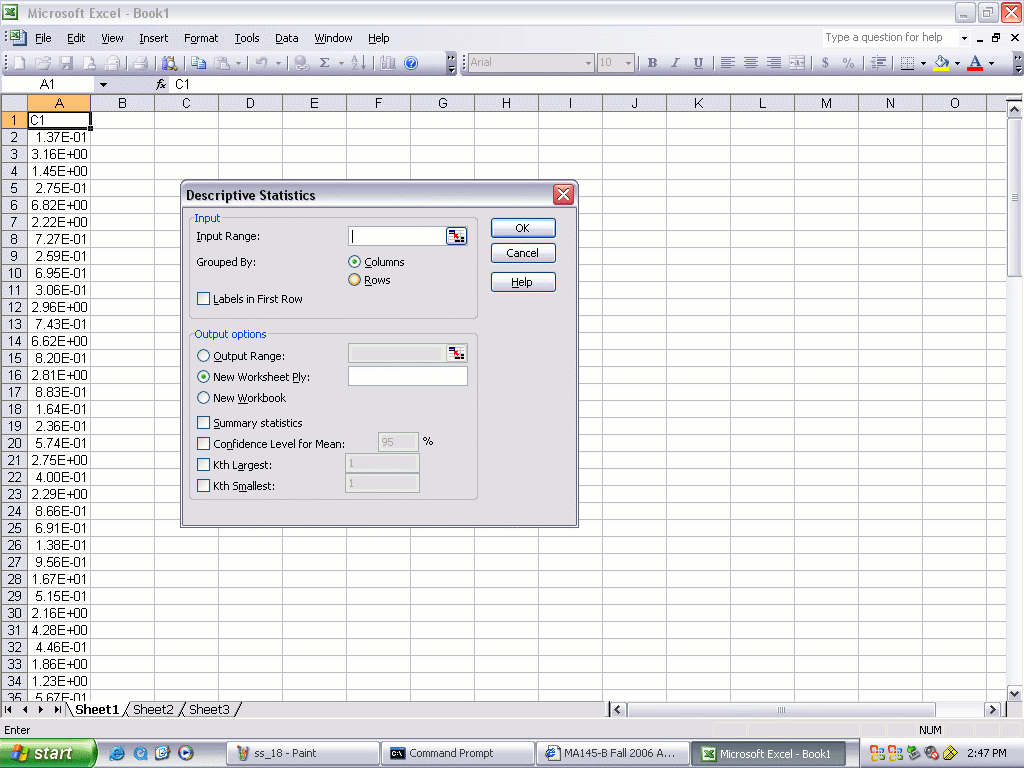Check the Summary statistics option
This screenshot has width=1024, height=768.
(204, 423)
